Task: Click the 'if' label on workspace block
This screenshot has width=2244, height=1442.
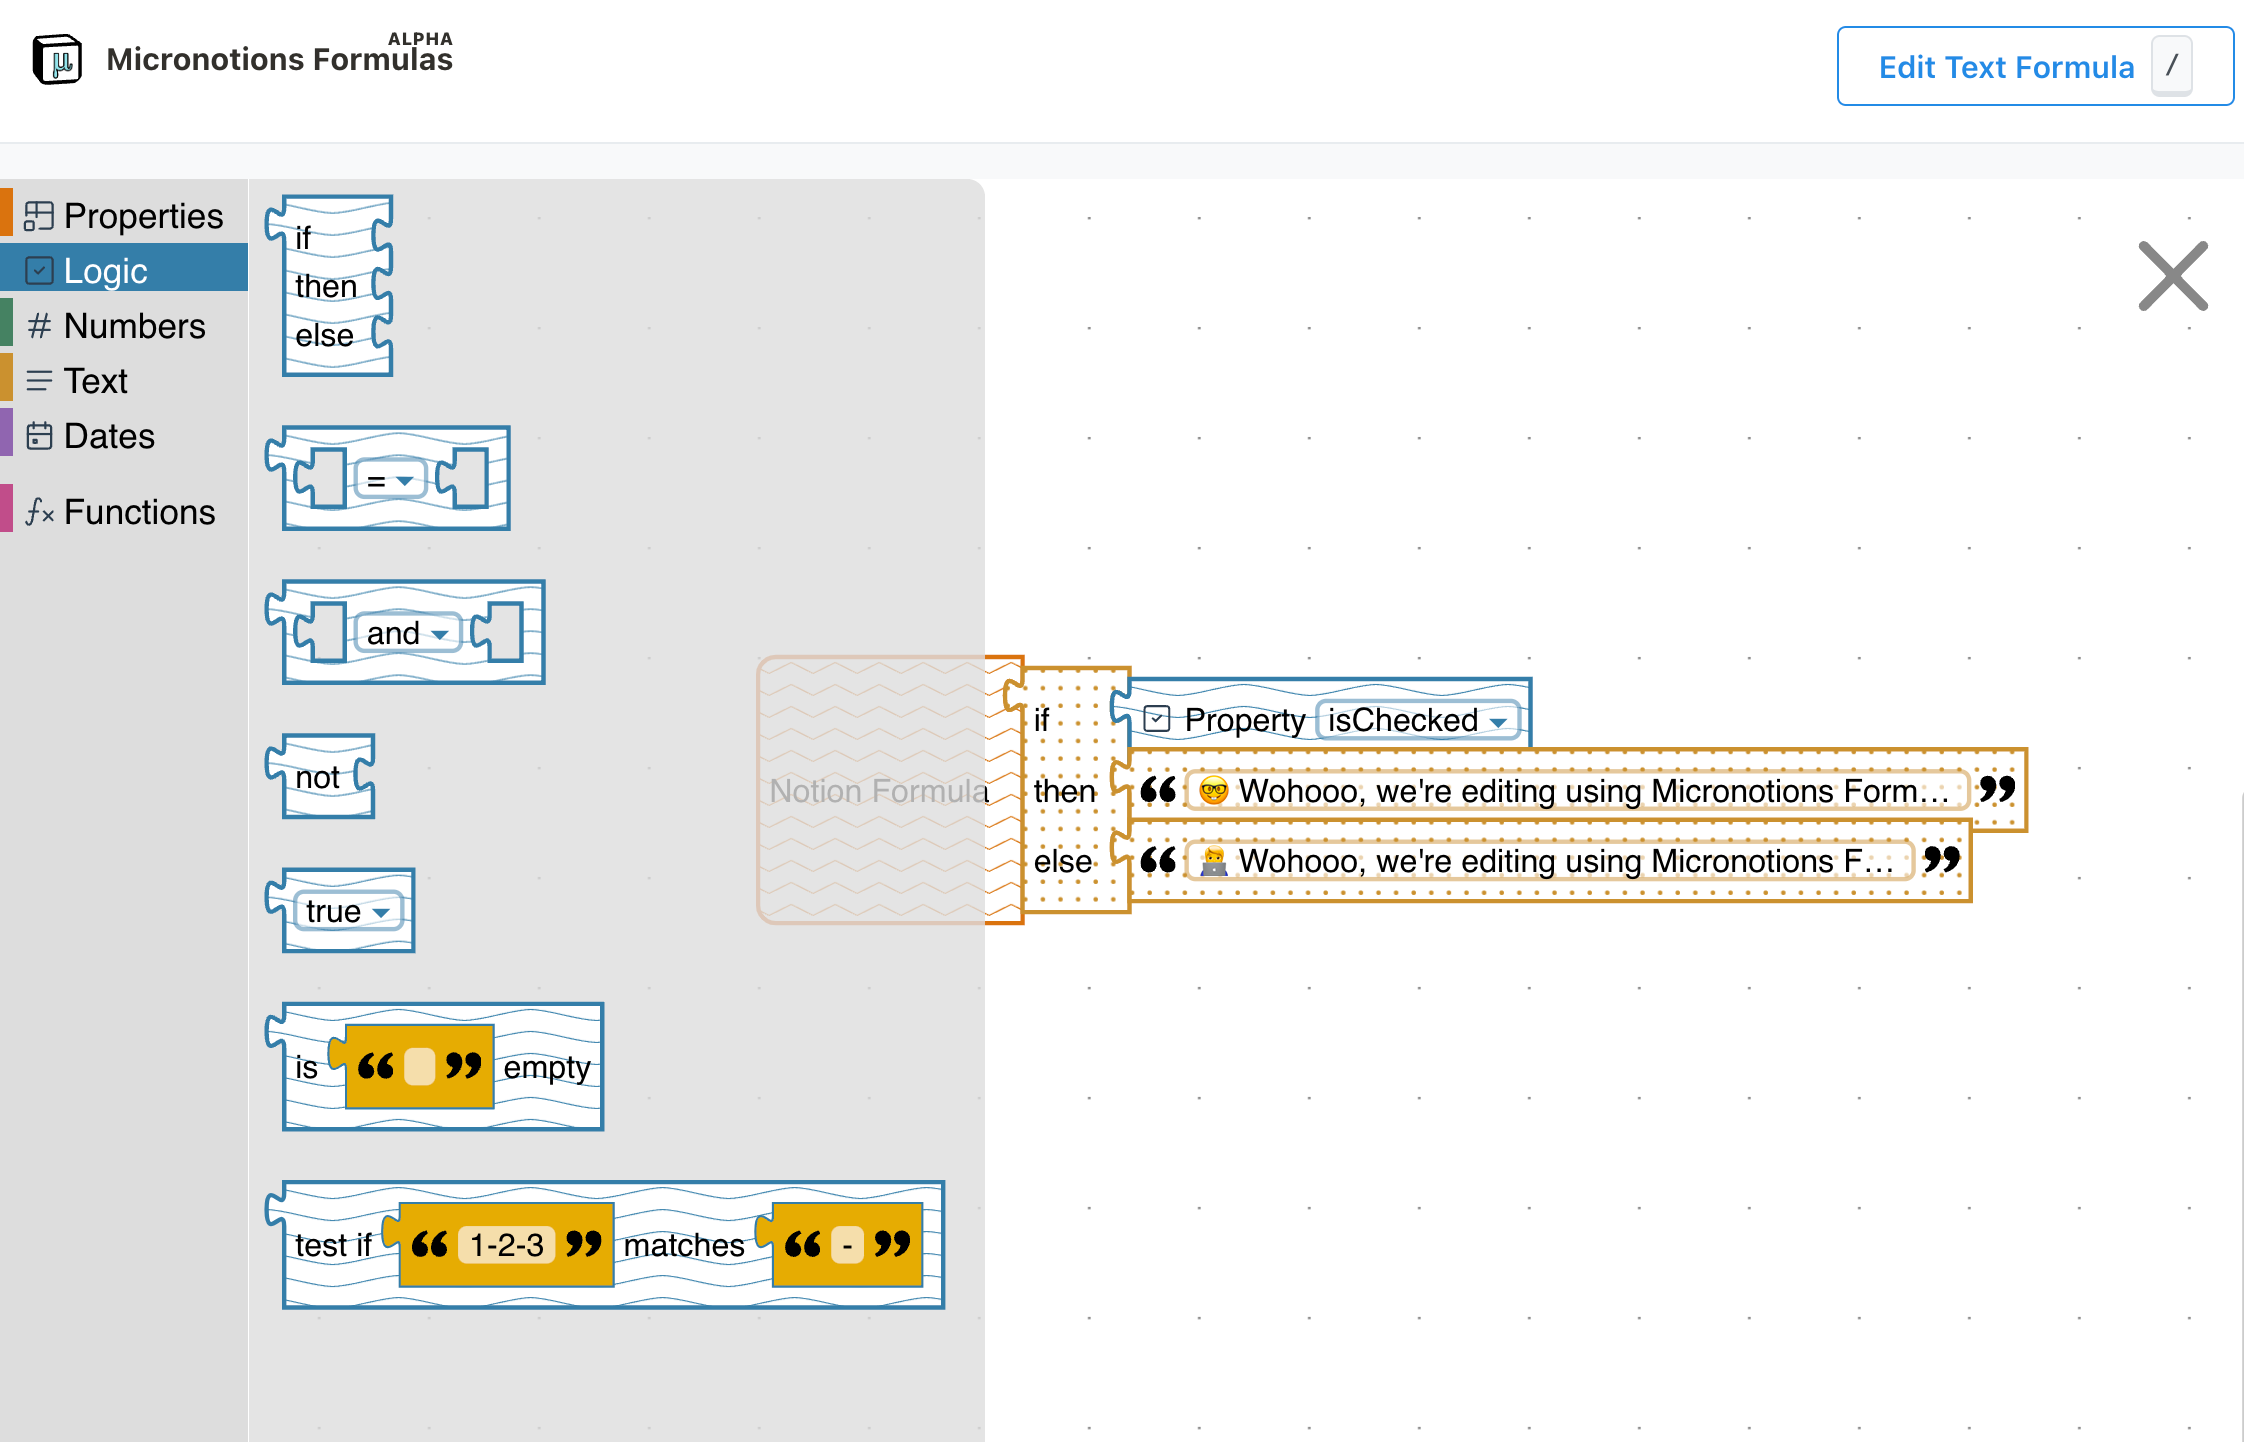Action: (x=1042, y=720)
